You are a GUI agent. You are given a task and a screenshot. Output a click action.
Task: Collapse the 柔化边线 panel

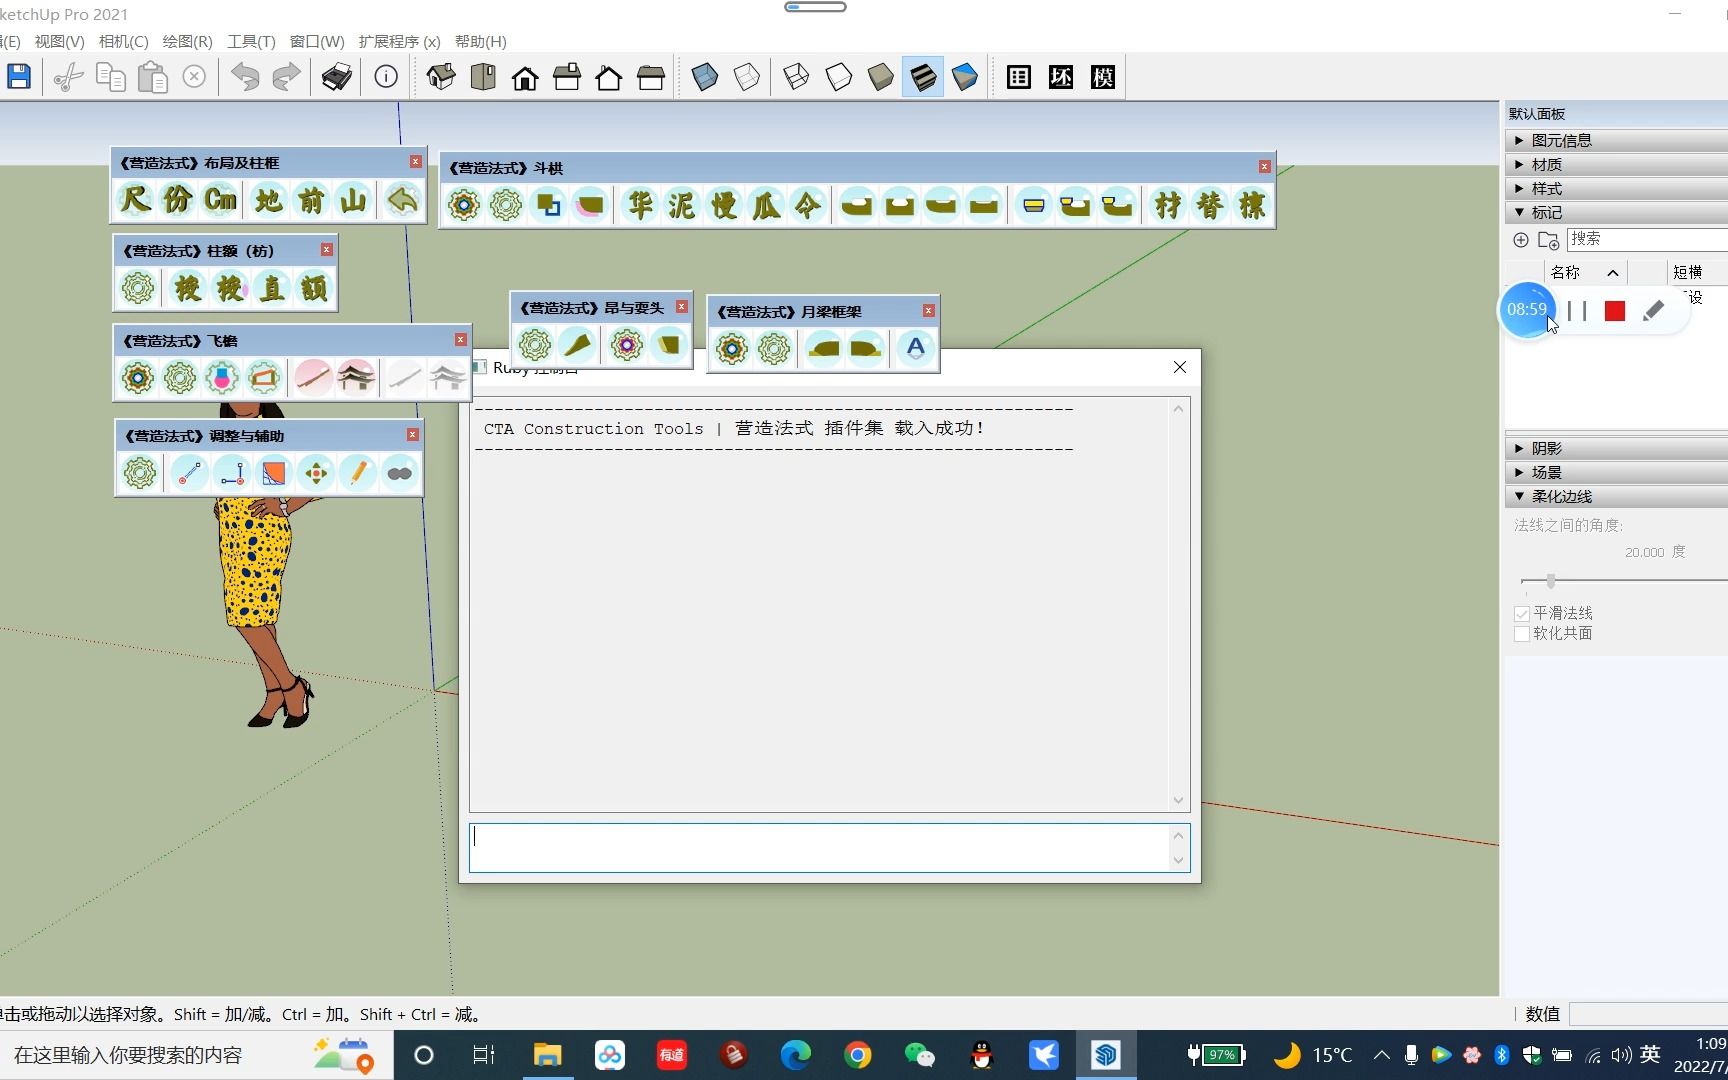click(x=1561, y=497)
